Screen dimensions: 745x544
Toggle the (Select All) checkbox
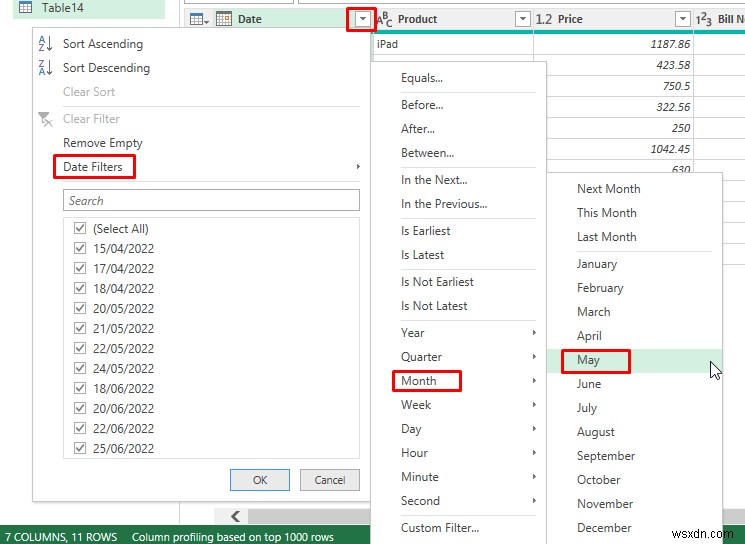[x=80, y=229]
